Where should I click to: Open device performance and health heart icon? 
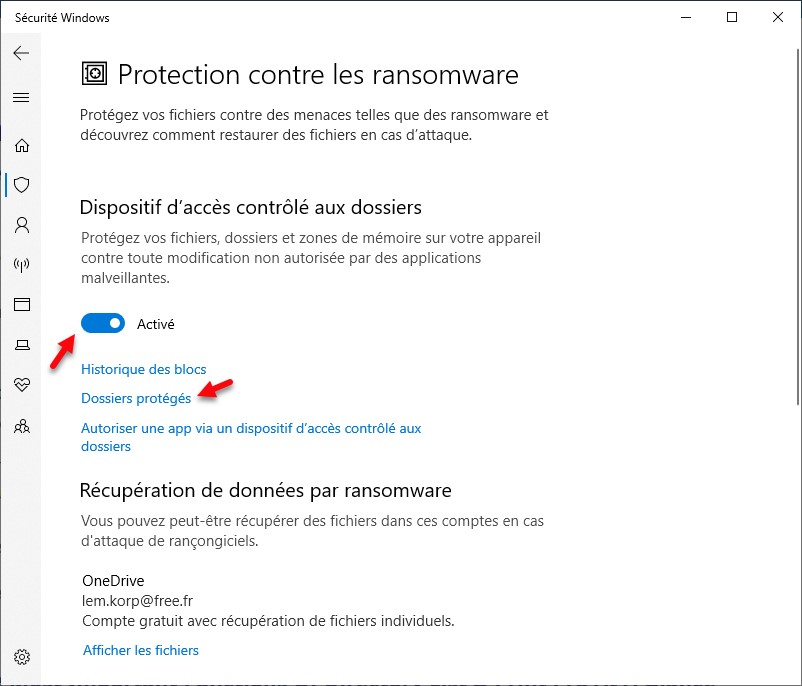click(x=21, y=385)
